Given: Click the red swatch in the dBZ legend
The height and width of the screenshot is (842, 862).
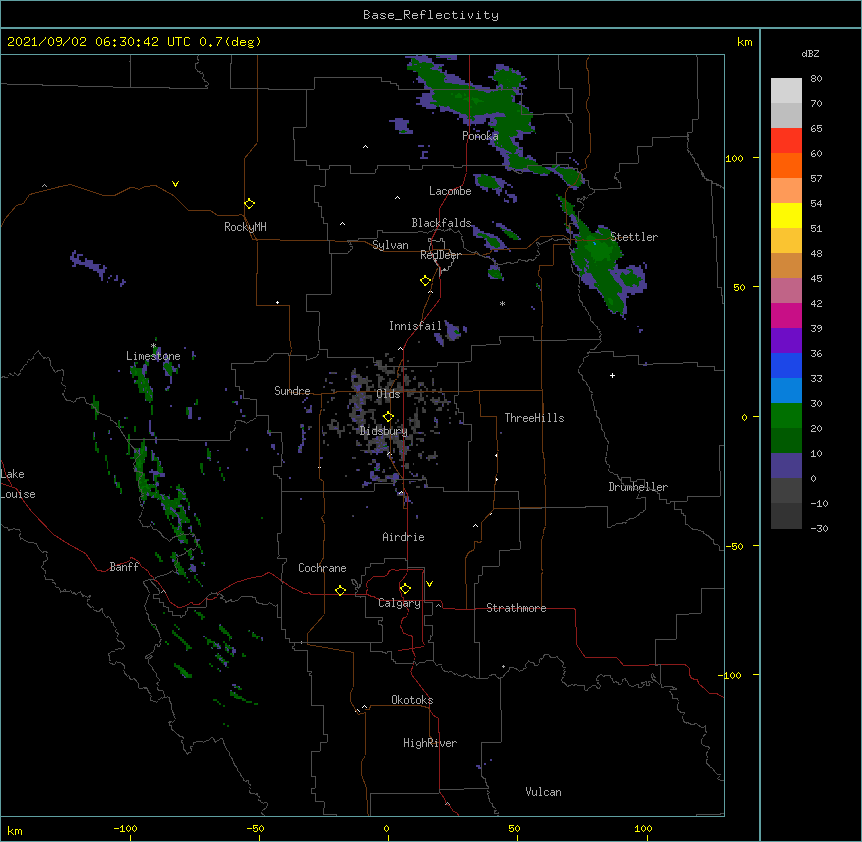Looking at the screenshot, I should tap(786, 141).
